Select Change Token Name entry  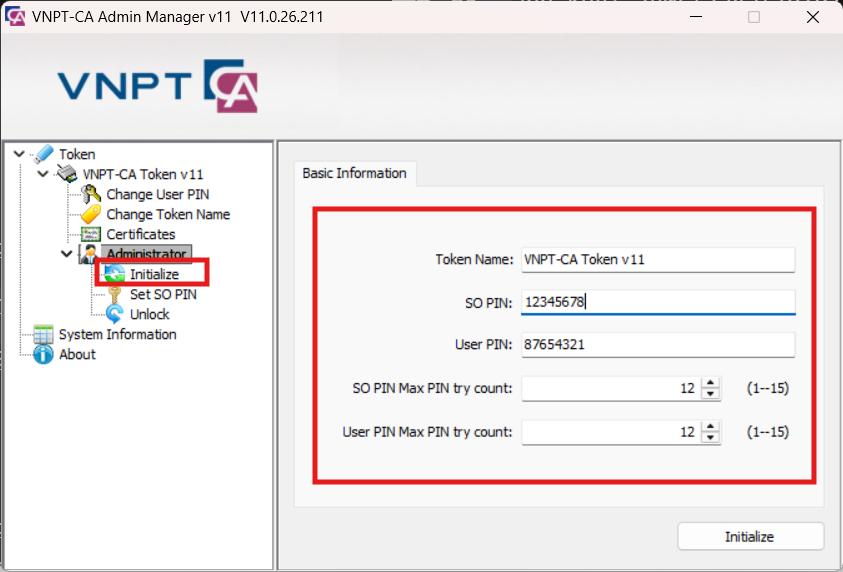pyautogui.click(x=168, y=214)
